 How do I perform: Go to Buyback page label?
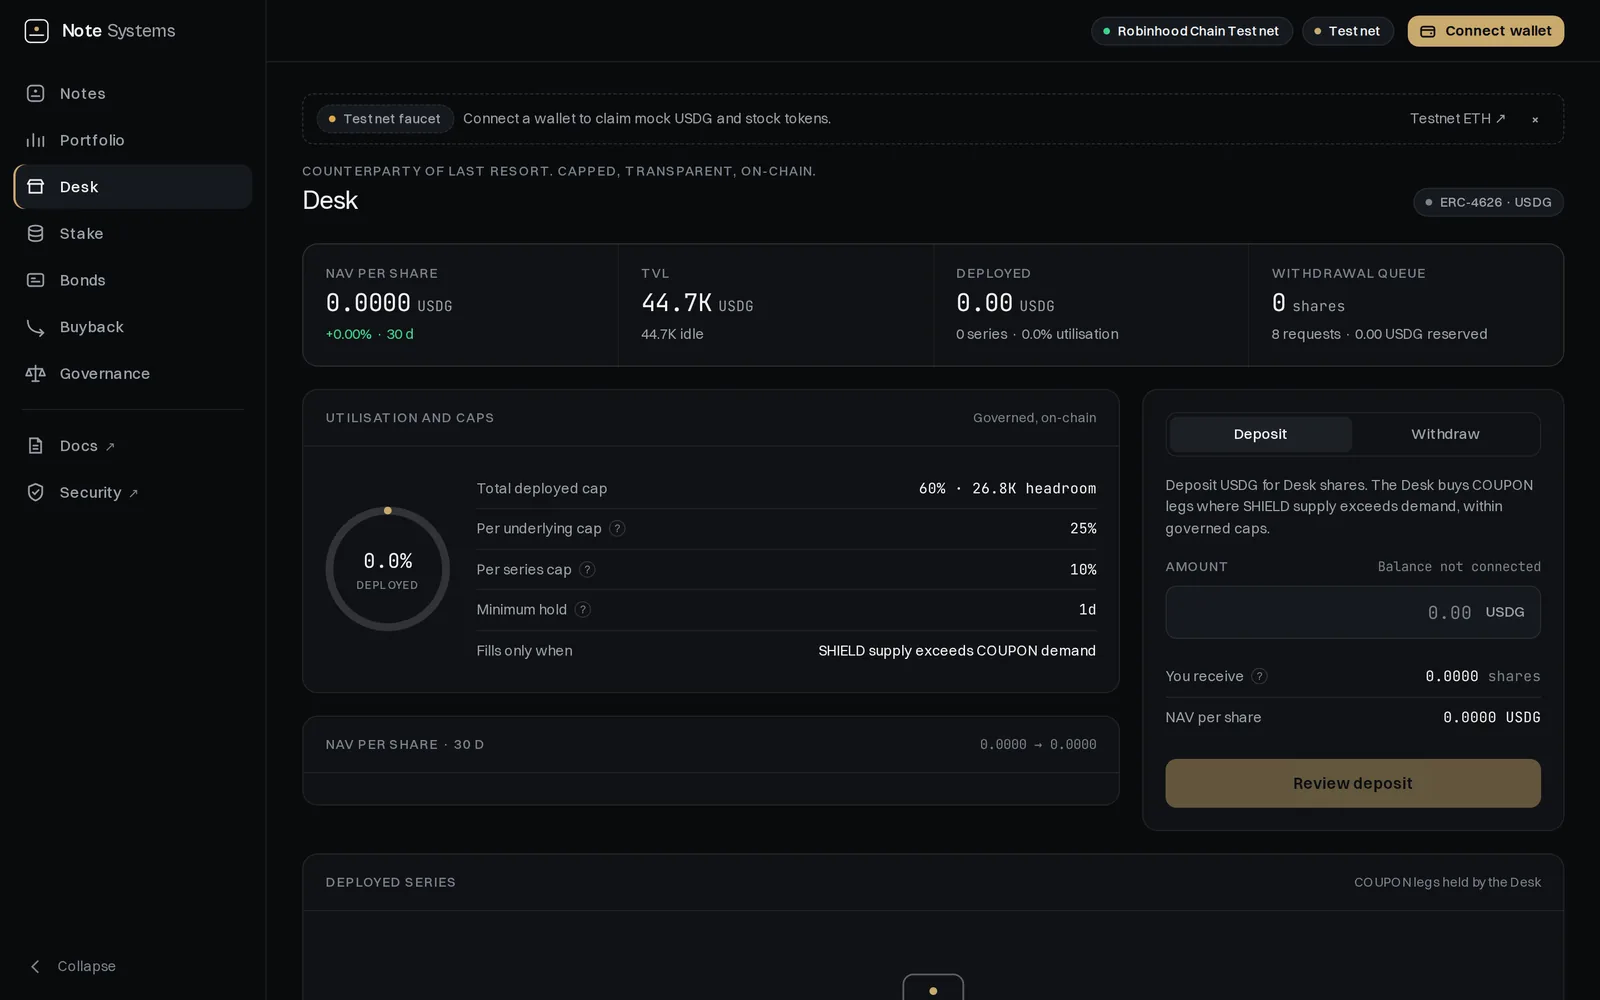tap(92, 327)
